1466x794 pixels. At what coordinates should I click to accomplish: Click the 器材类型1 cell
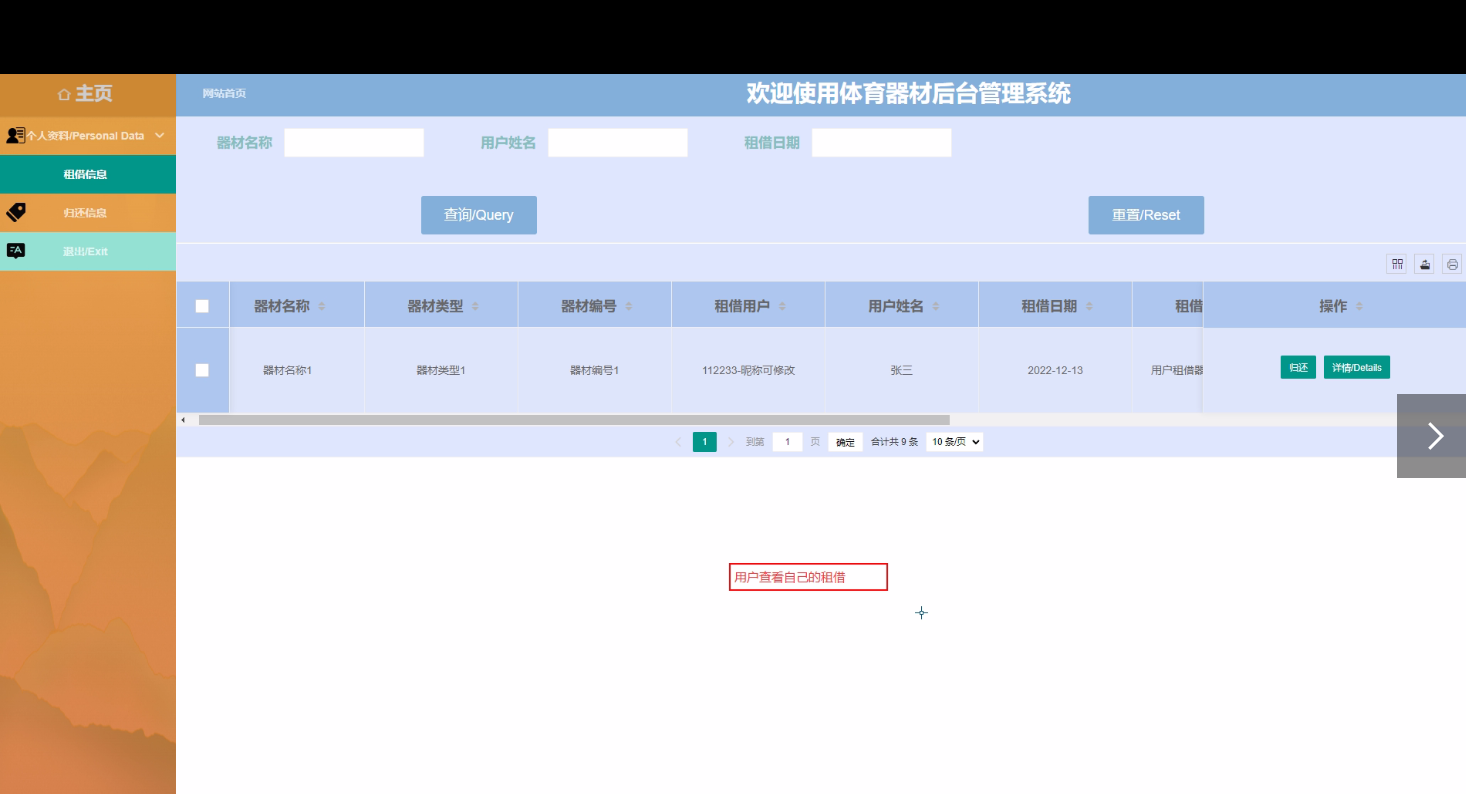(x=441, y=370)
